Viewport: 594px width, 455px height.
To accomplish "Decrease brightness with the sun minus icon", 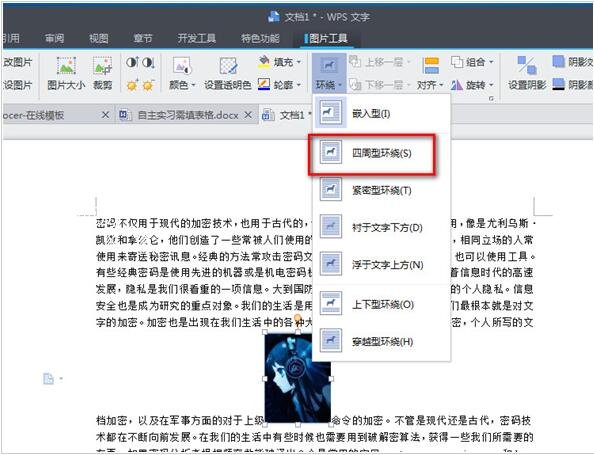I will 148,85.
